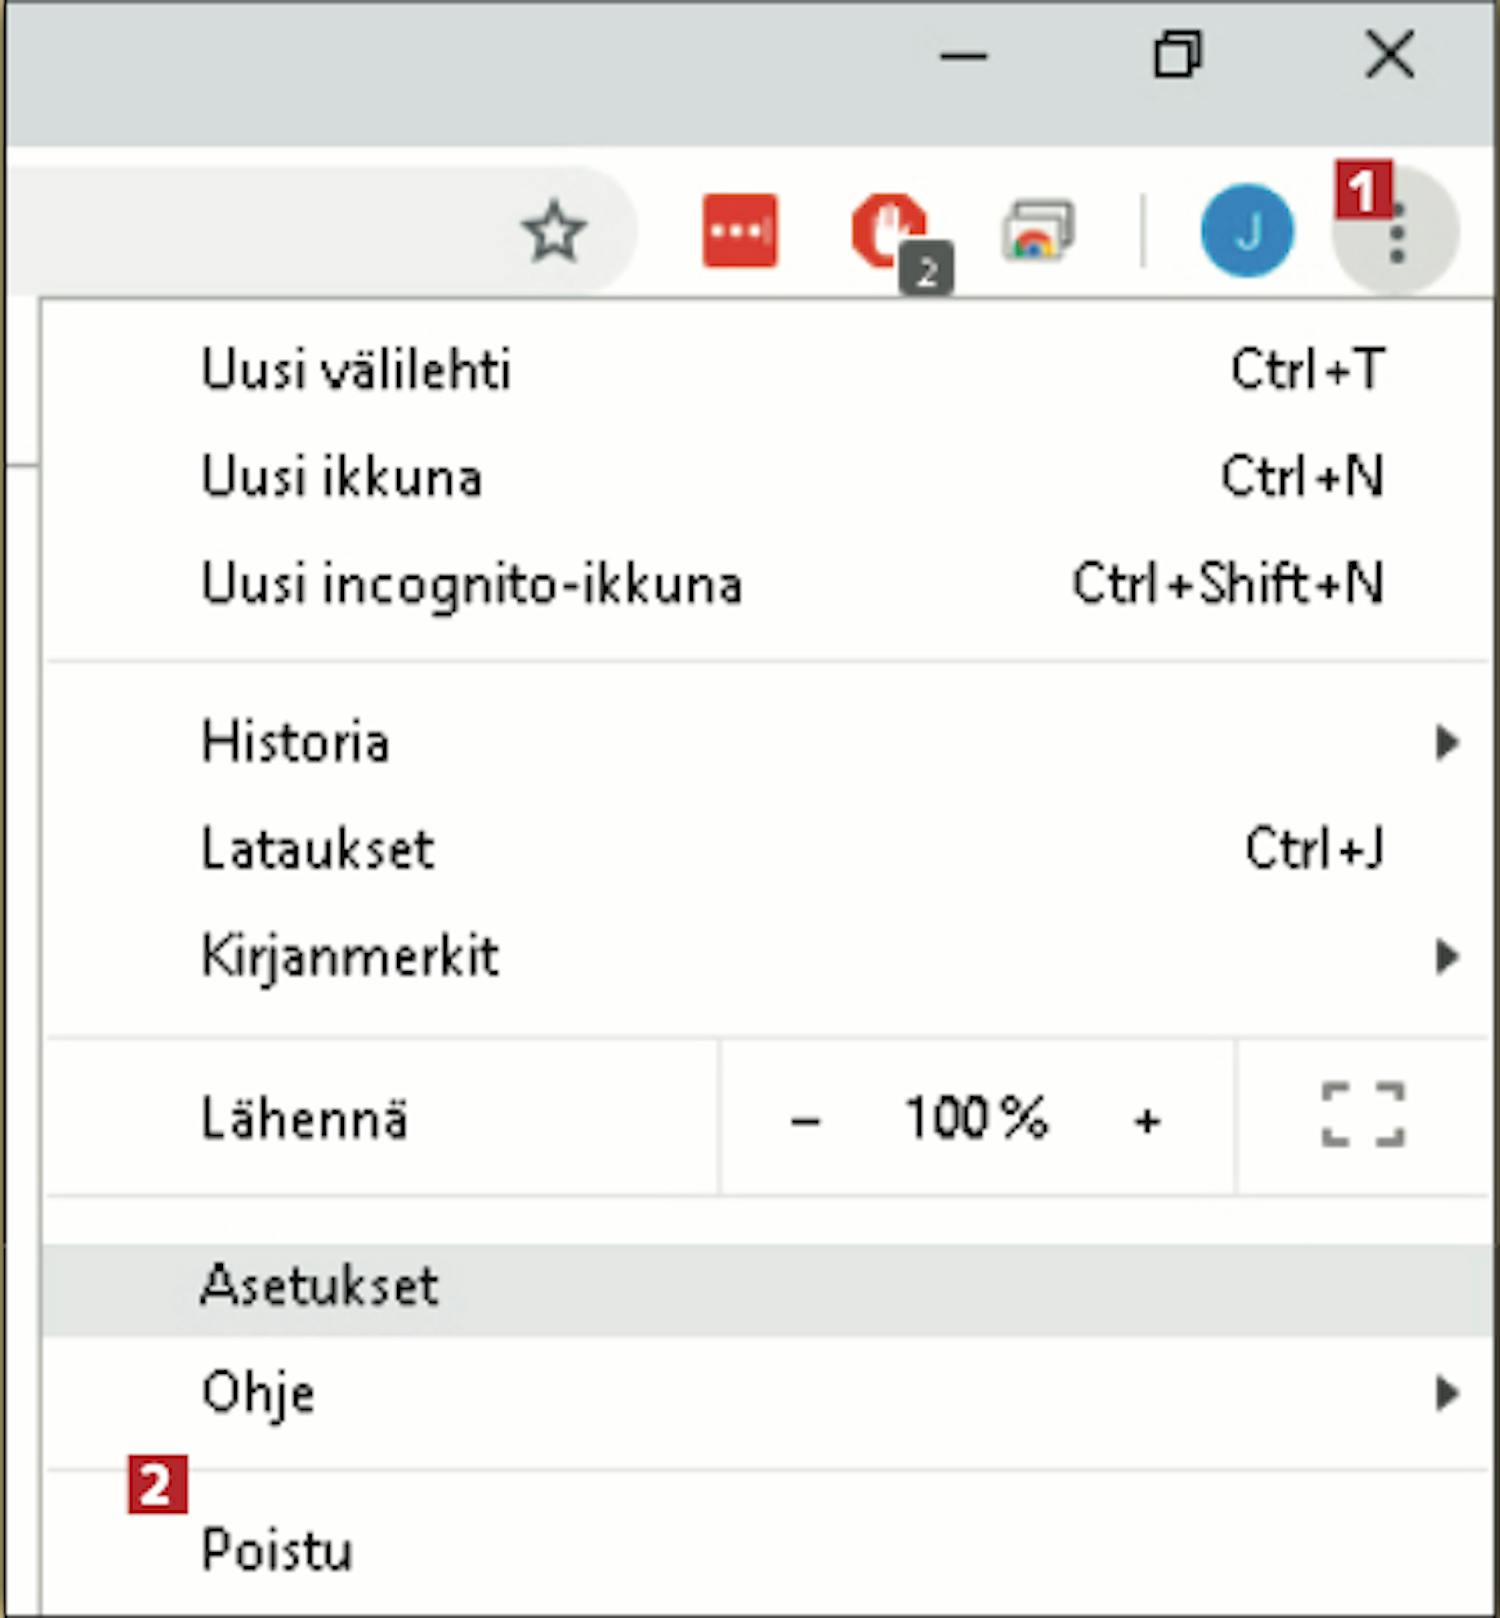Click the three-dot Chrome menu button
This screenshot has height=1618, width=1500.
point(1397,232)
